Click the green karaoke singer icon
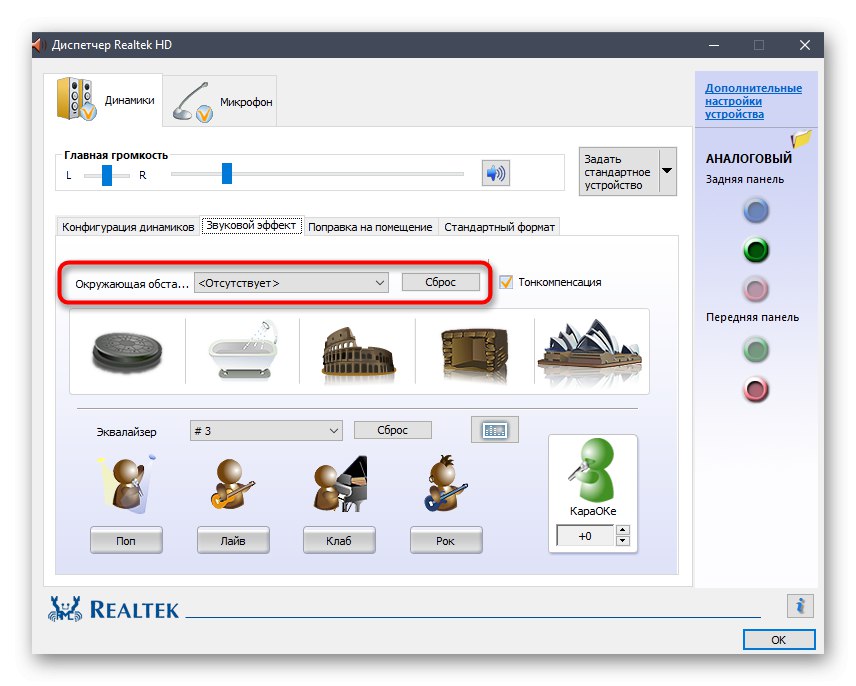The height and width of the screenshot is (686, 856). coord(592,470)
